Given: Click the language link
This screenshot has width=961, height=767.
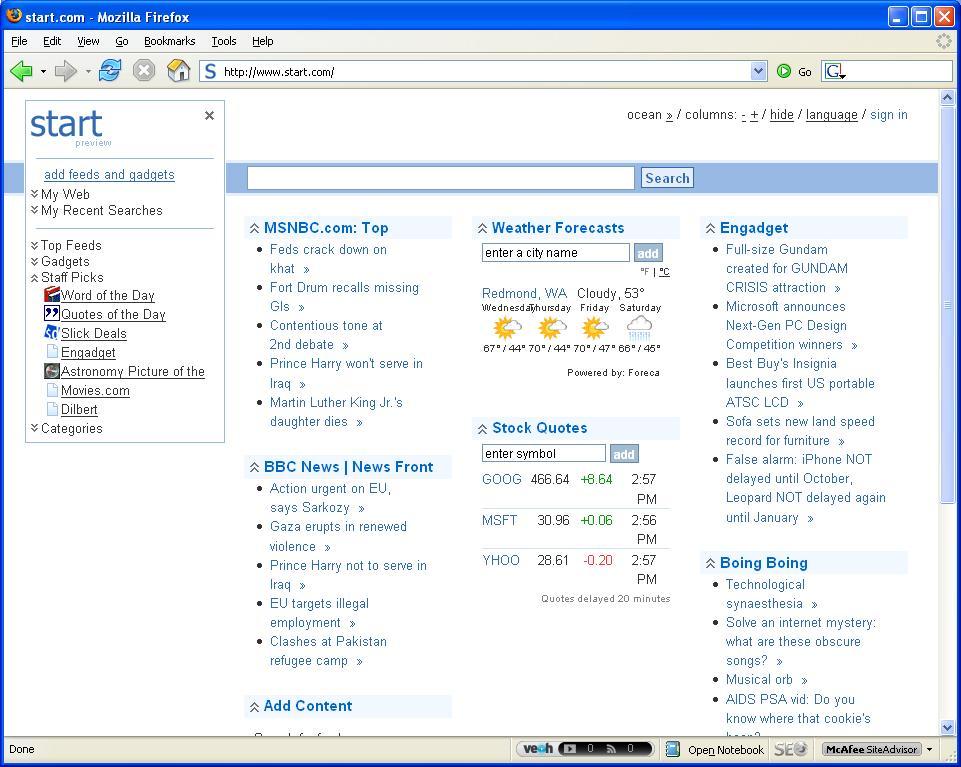Looking at the screenshot, I should tap(832, 115).
